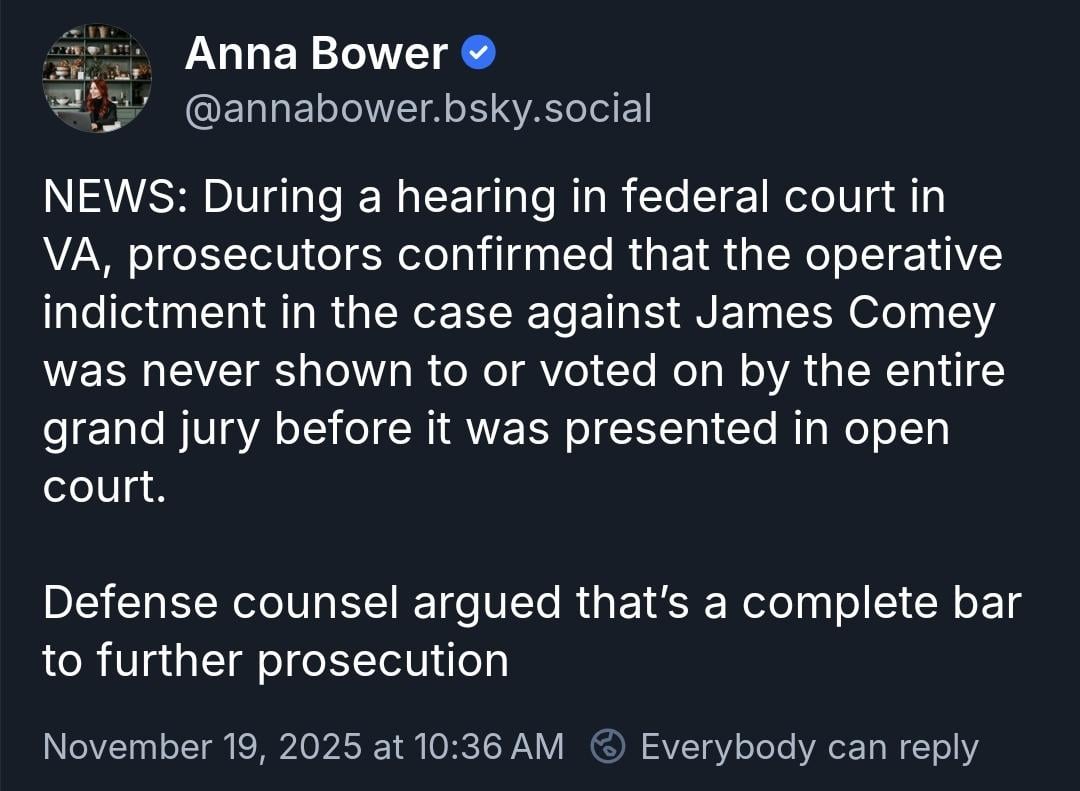Click the Anna Bower display name

tap(316, 54)
